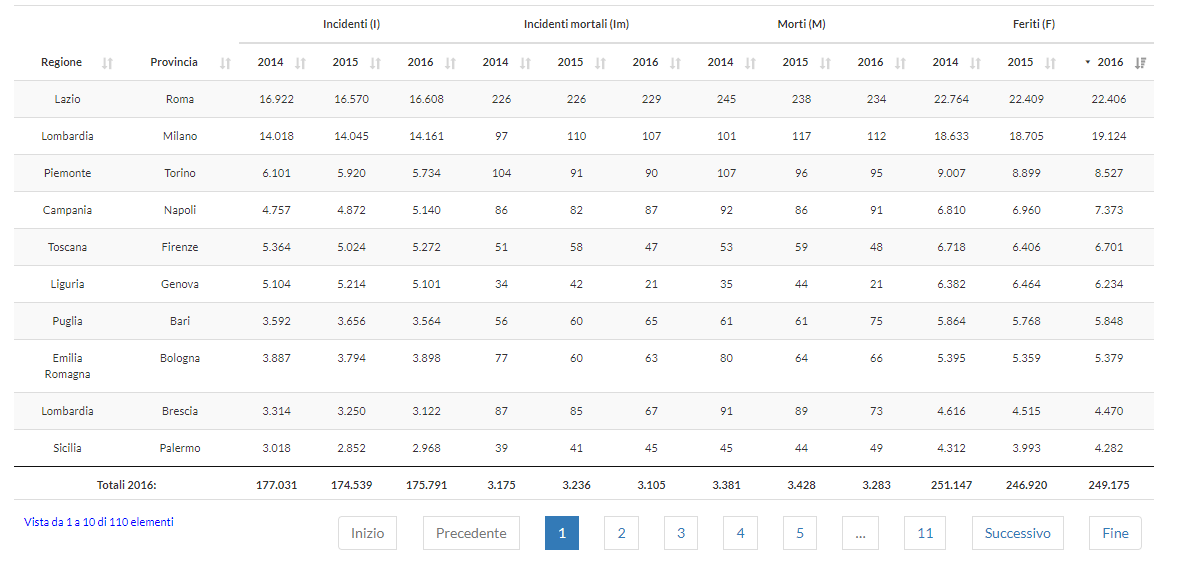The height and width of the screenshot is (562, 1182).
Task: Click the Fine button to reach end
Action: 1115,533
